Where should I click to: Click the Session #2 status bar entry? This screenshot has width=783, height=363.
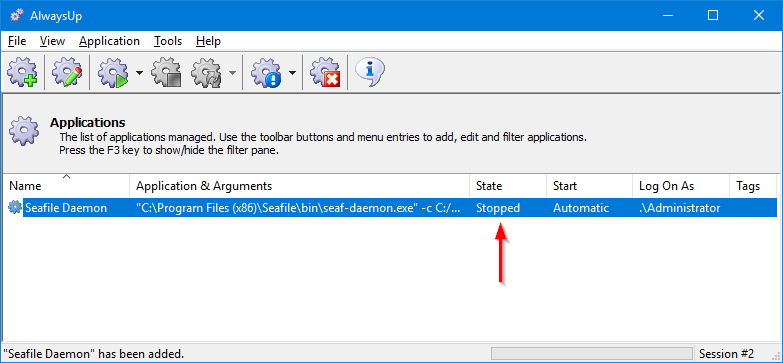[726, 354]
